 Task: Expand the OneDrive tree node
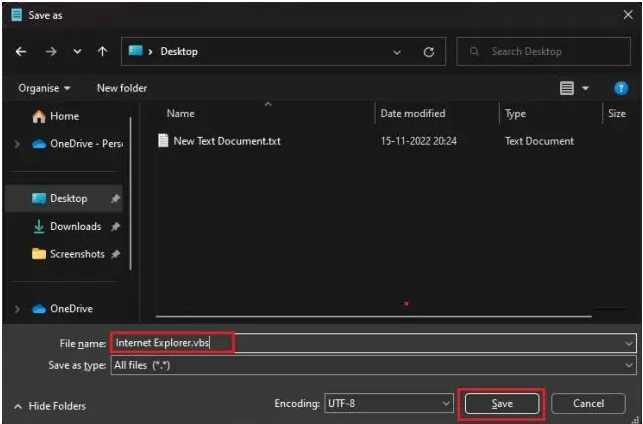pos(16,309)
